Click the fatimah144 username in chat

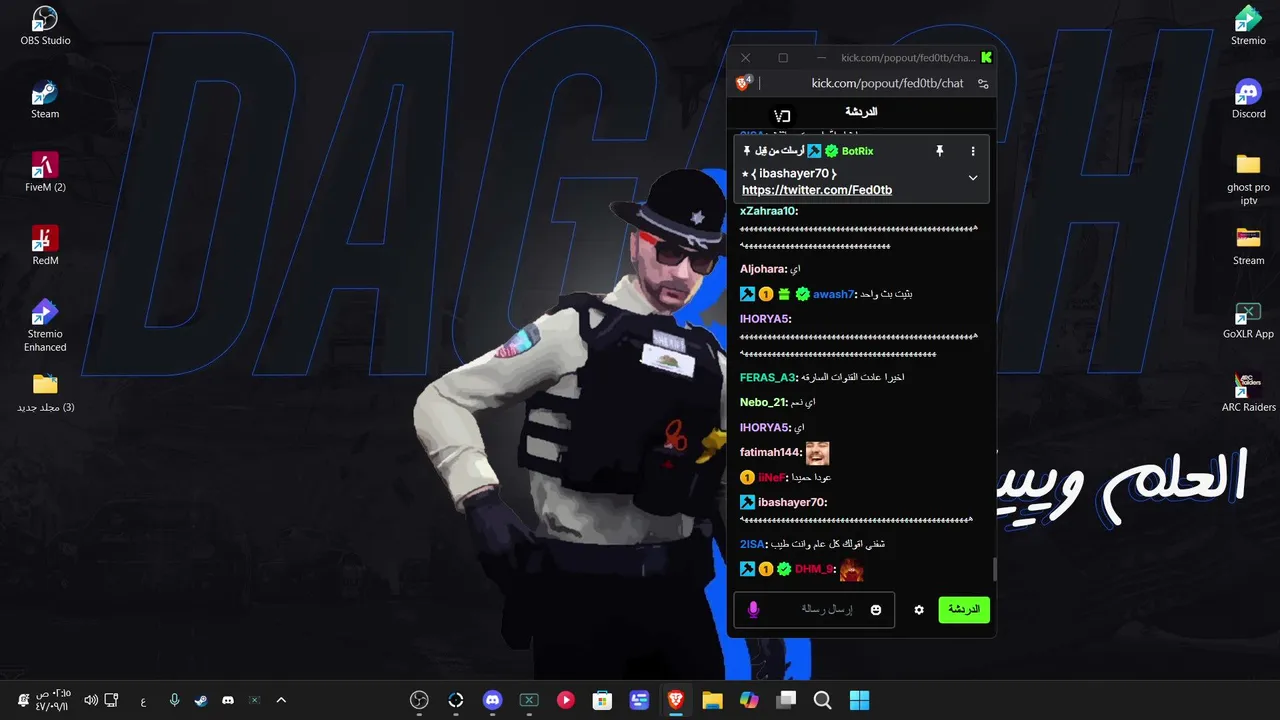[771, 452]
